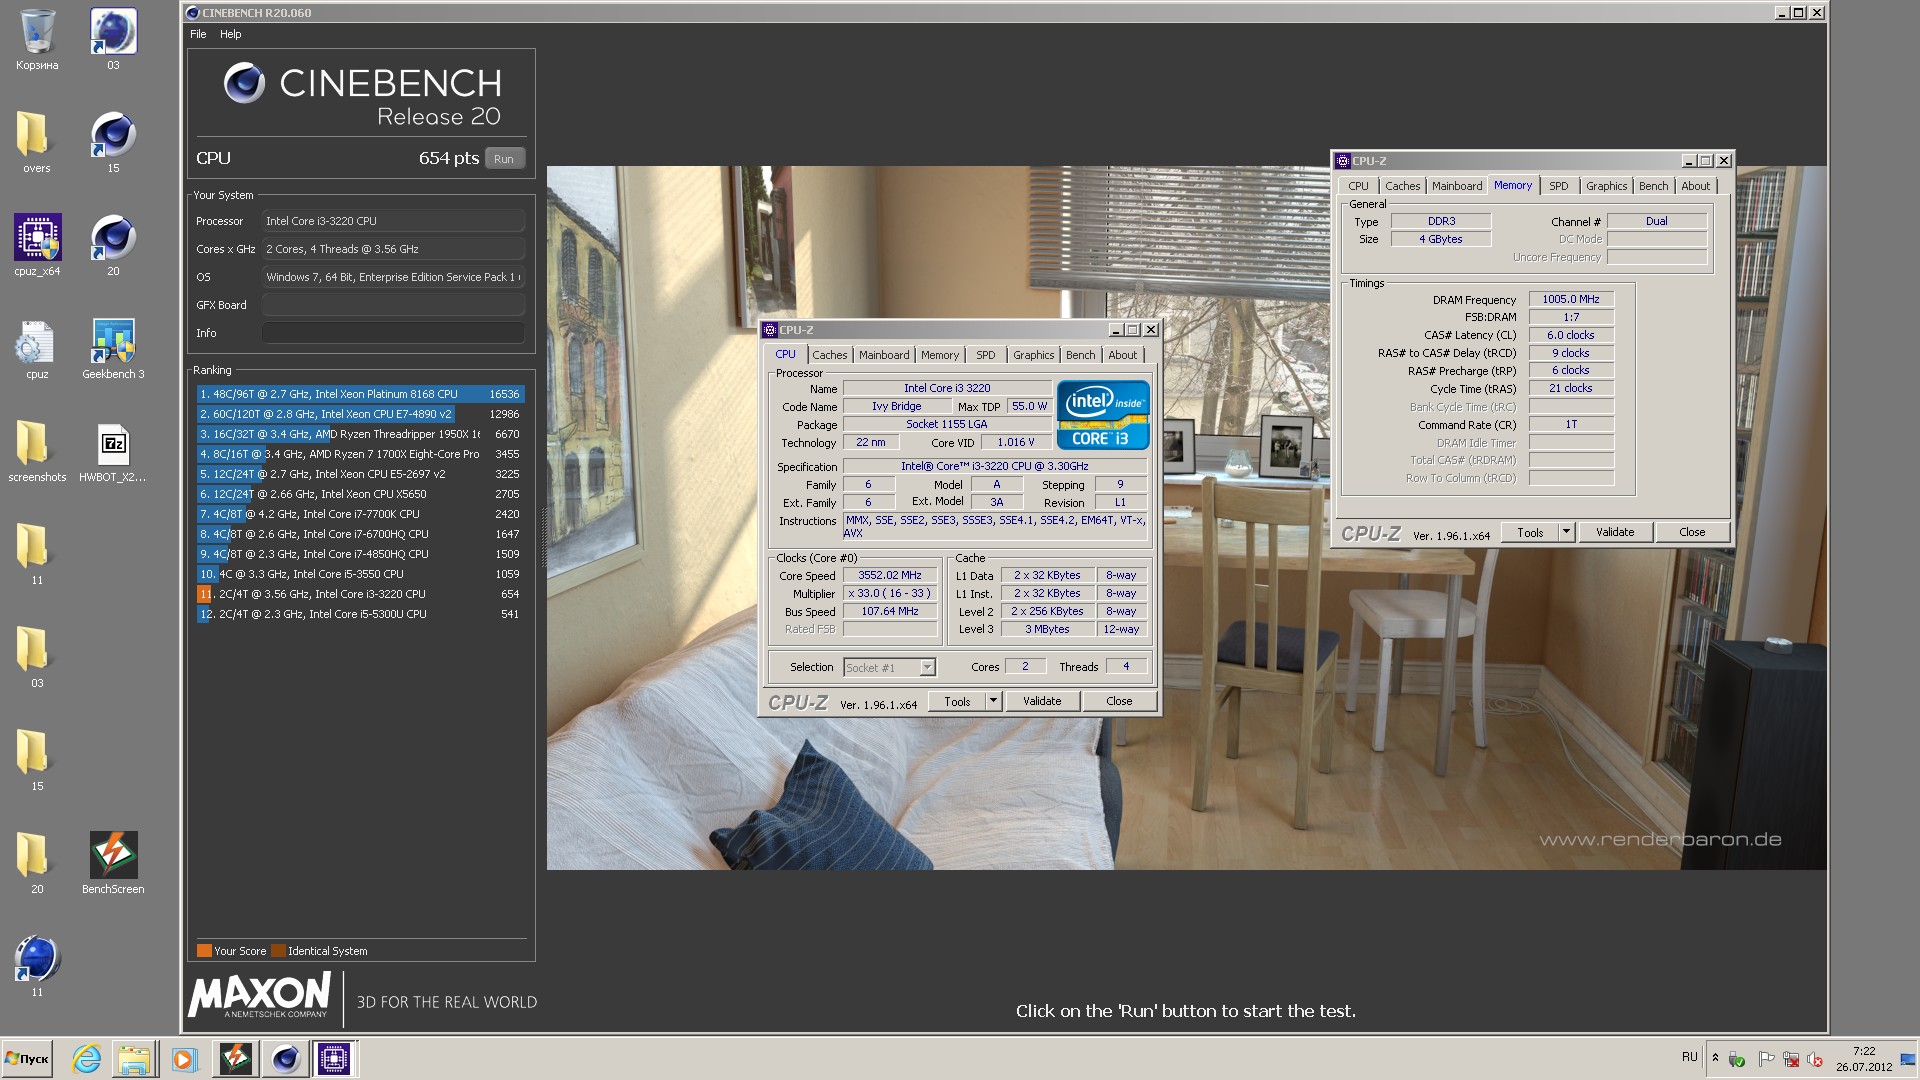Click the Safely Remove Hardware tray icon

point(1738,1059)
